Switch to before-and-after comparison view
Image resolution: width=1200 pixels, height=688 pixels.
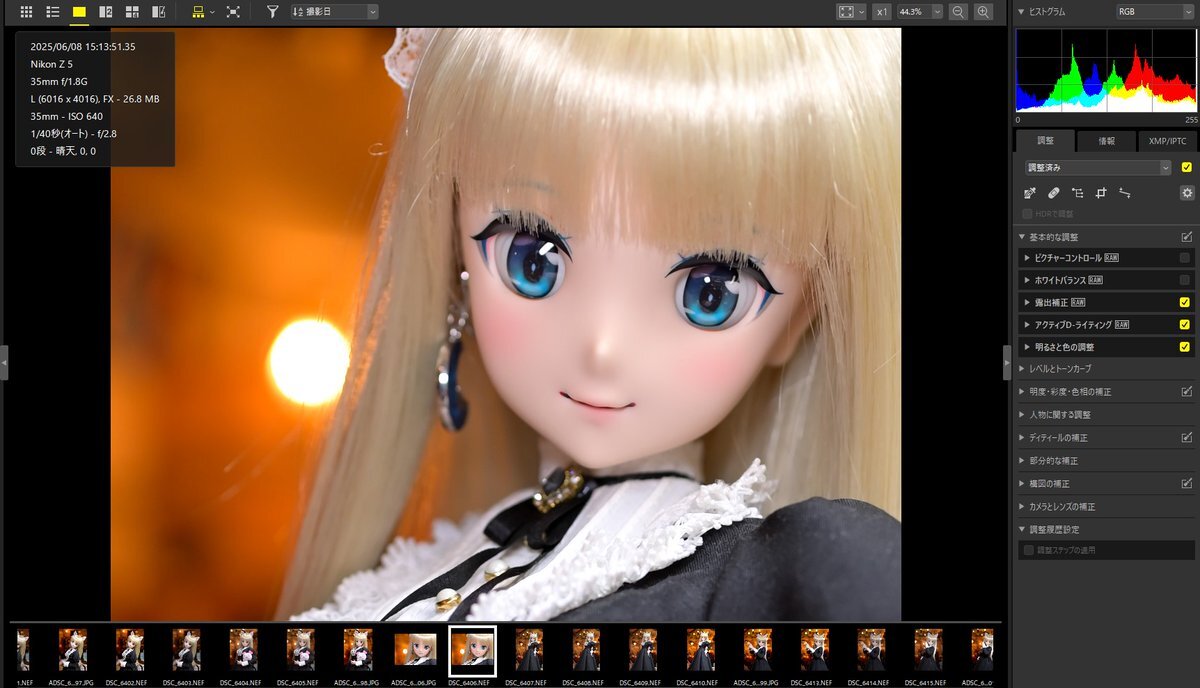point(158,12)
